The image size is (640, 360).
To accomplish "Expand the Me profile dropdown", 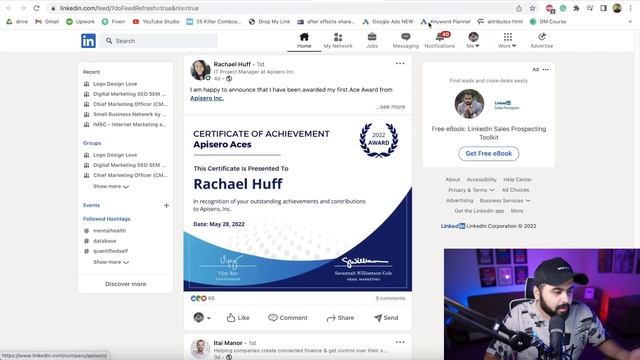I will (x=473, y=41).
